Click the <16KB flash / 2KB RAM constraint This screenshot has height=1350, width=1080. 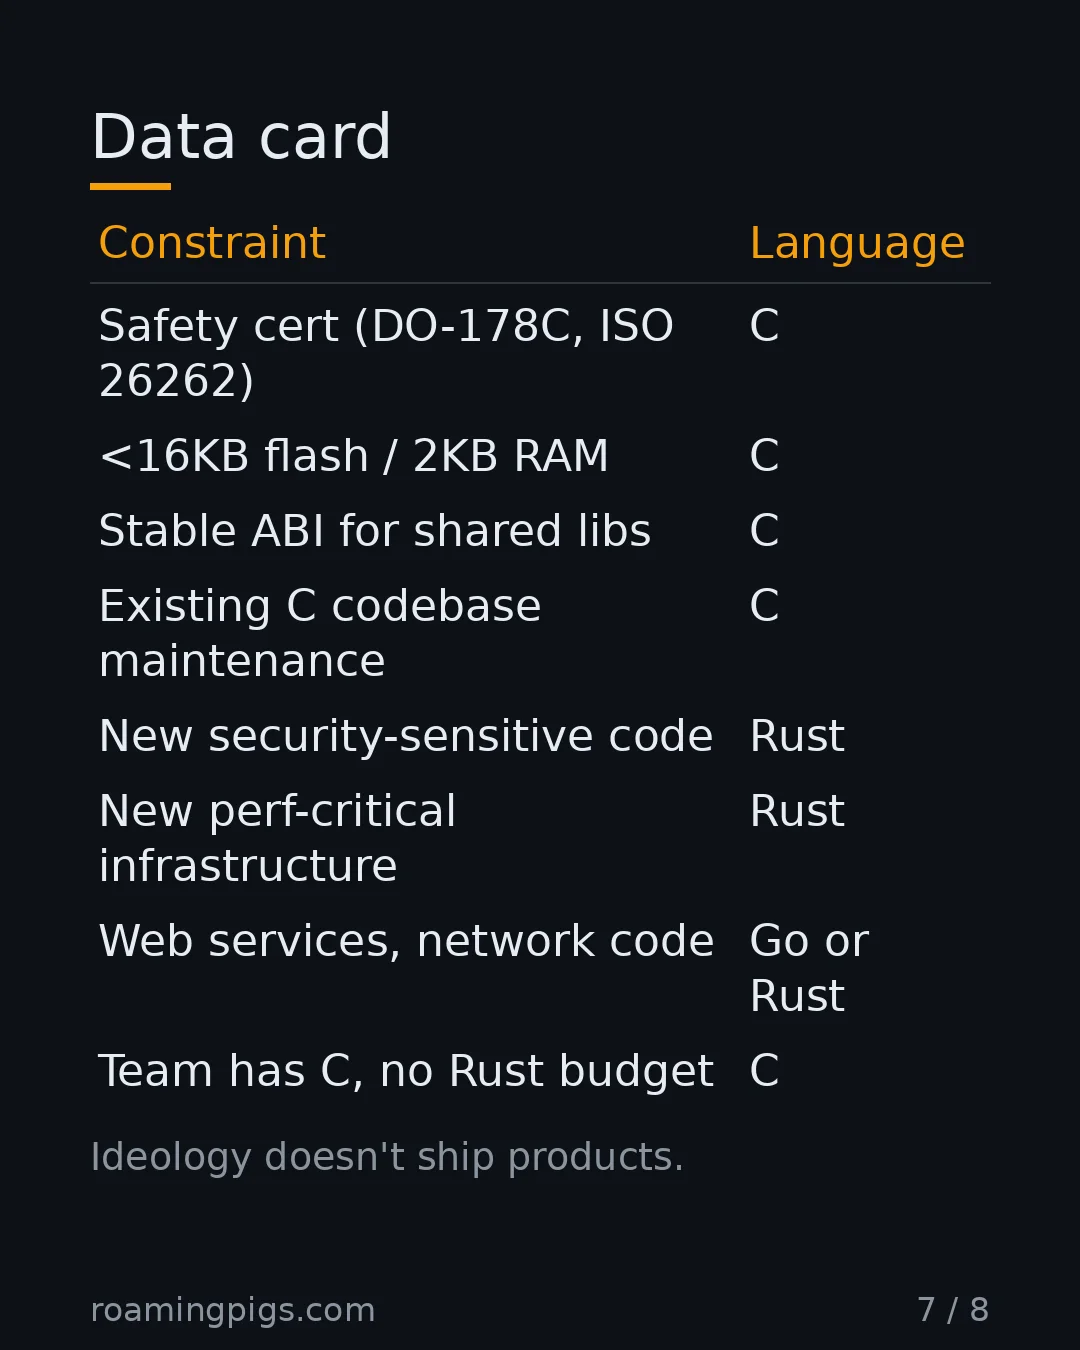click(x=354, y=456)
